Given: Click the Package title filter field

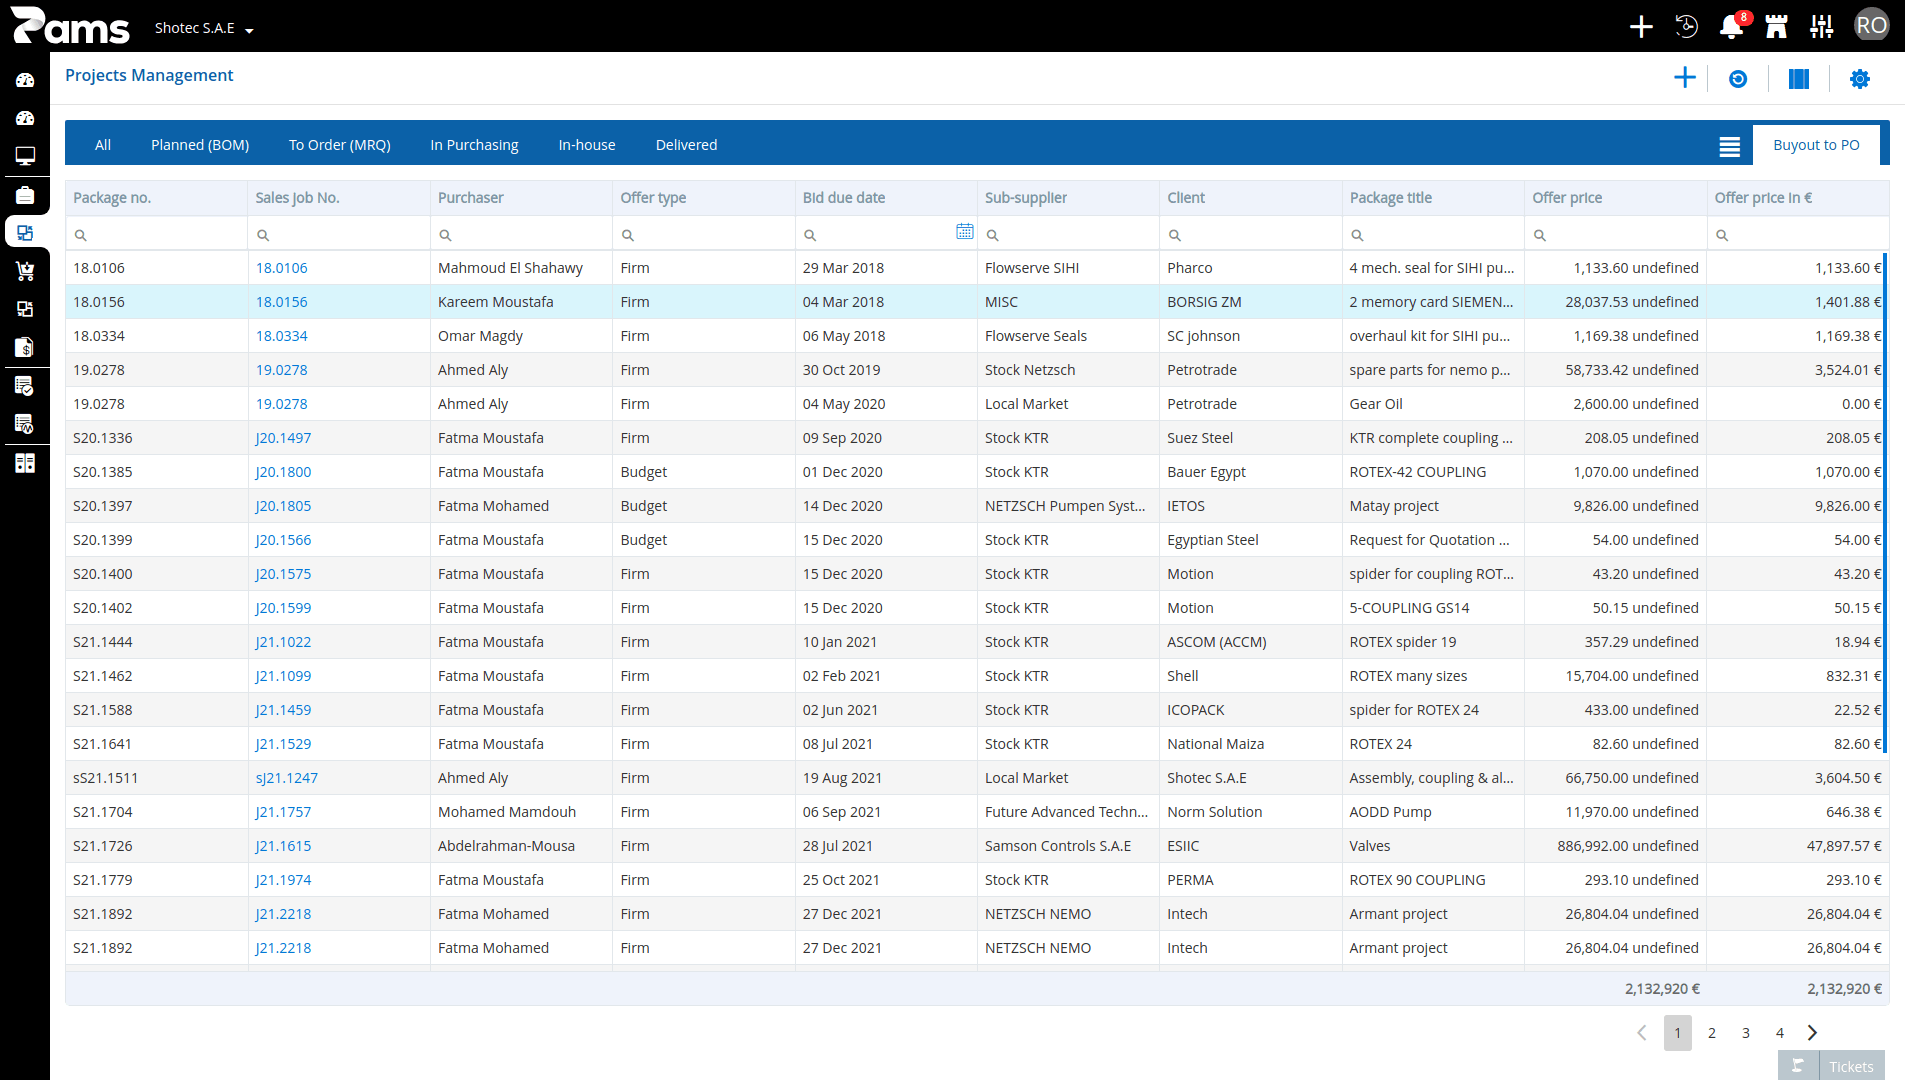Looking at the screenshot, I should (1433, 234).
